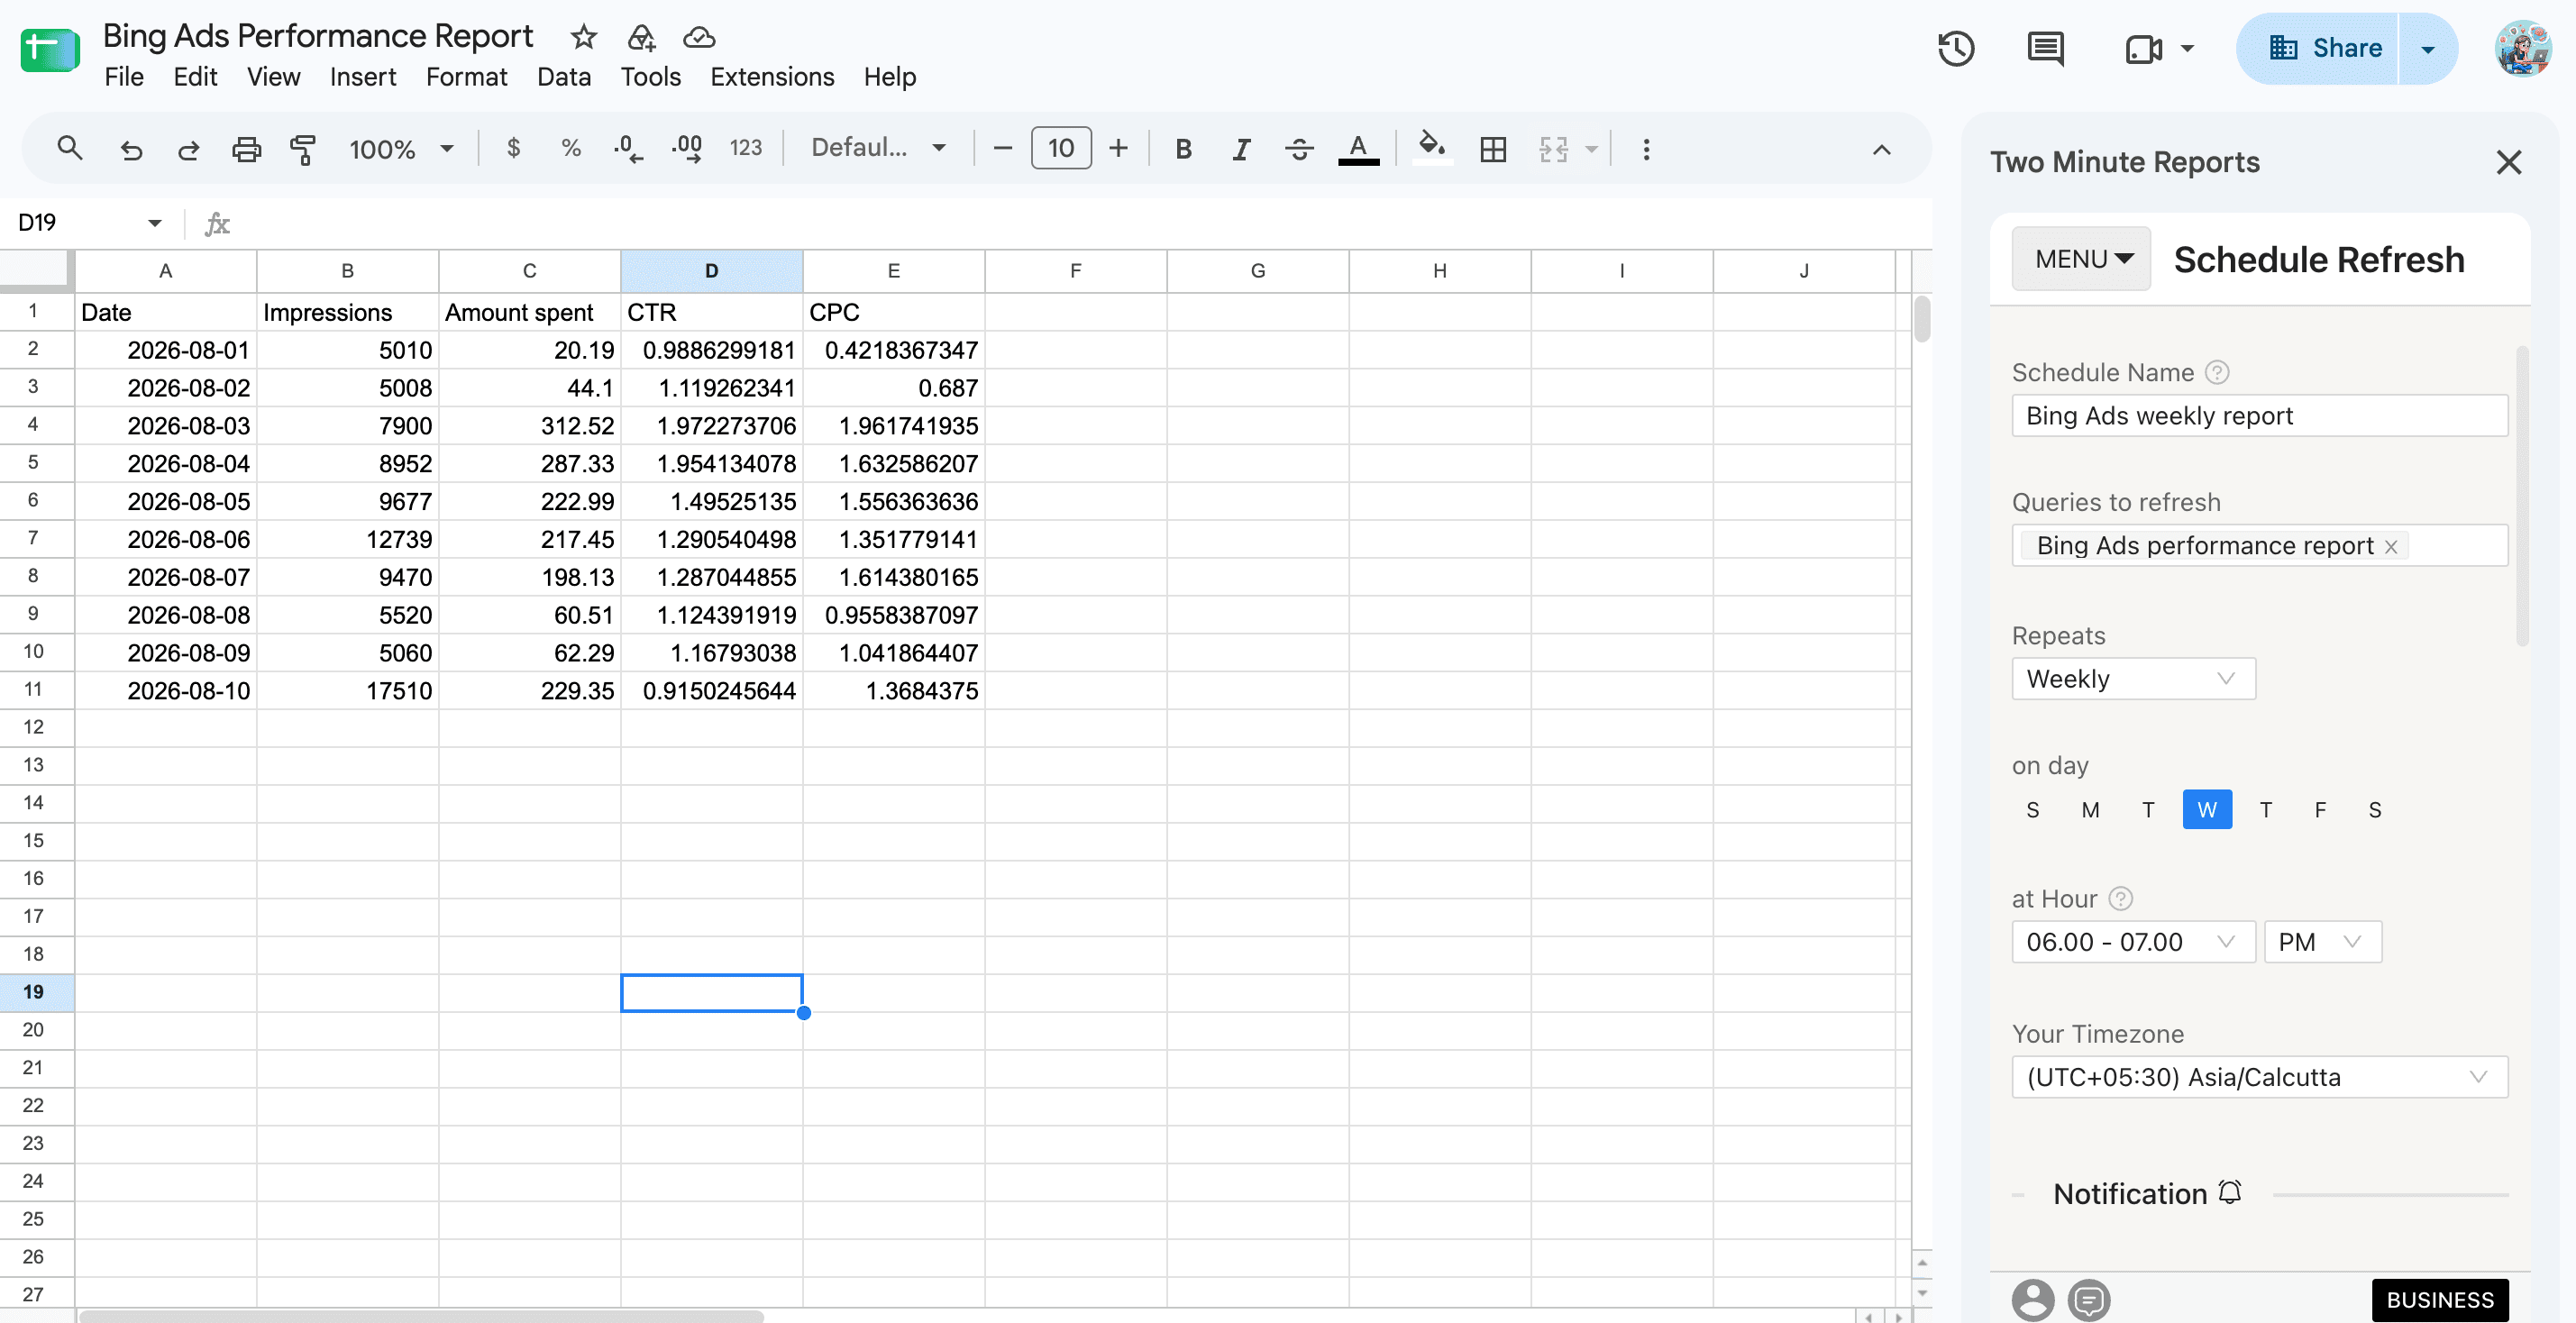This screenshot has width=2576, height=1323.
Task: Increase font size with plus button
Action: coord(1118,149)
